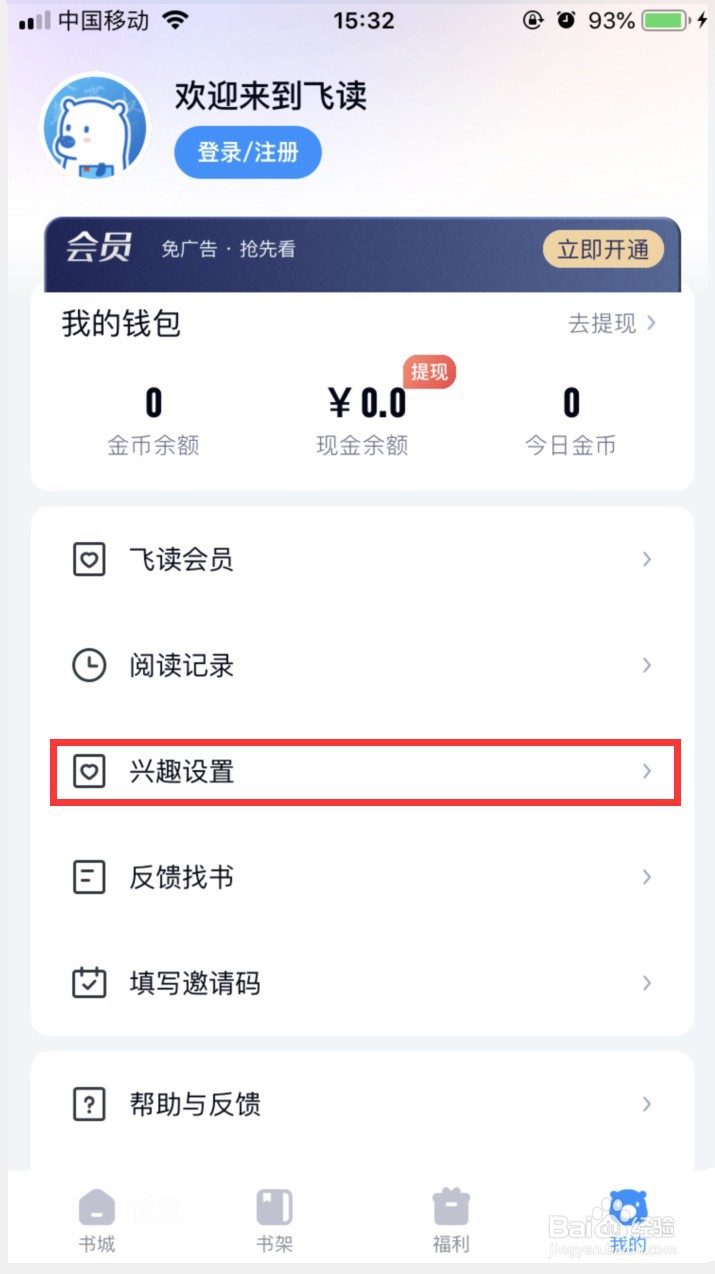The height and width of the screenshot is (1274, 715).
Task: Tap the red 提现 badge
Action: [x=429, y=372]
